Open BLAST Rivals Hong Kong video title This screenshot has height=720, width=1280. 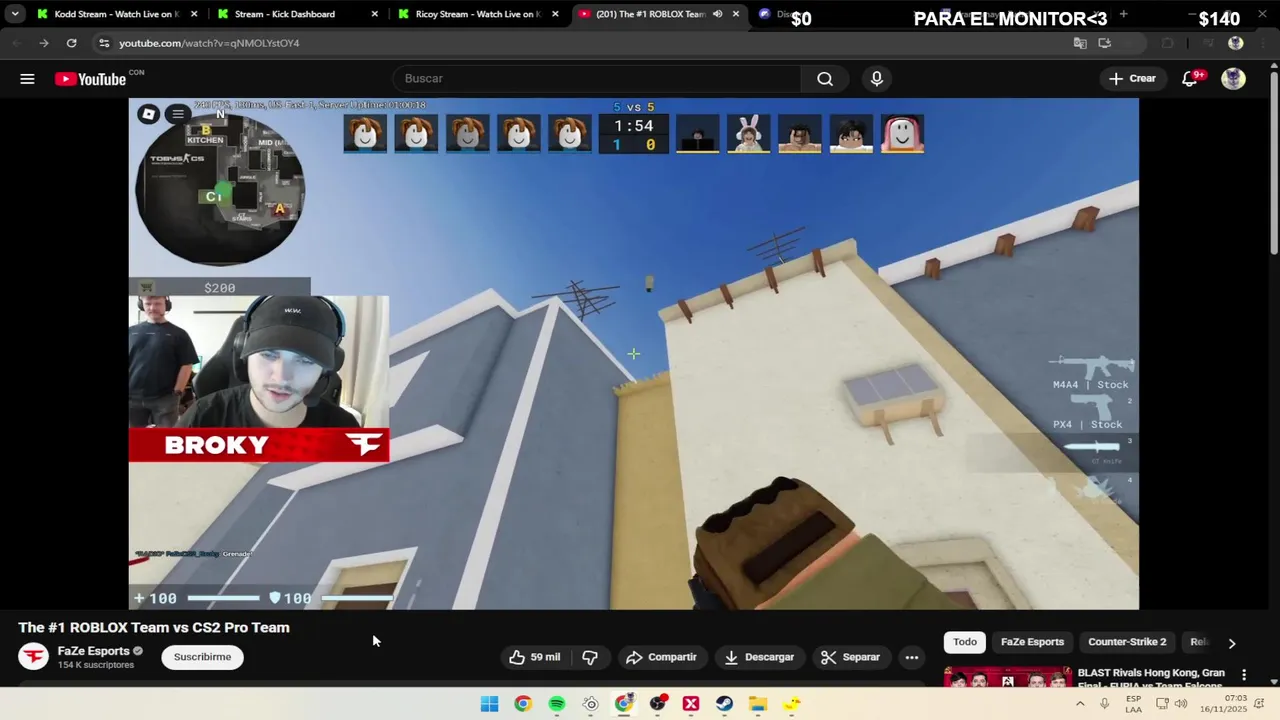coord(1151,678)
